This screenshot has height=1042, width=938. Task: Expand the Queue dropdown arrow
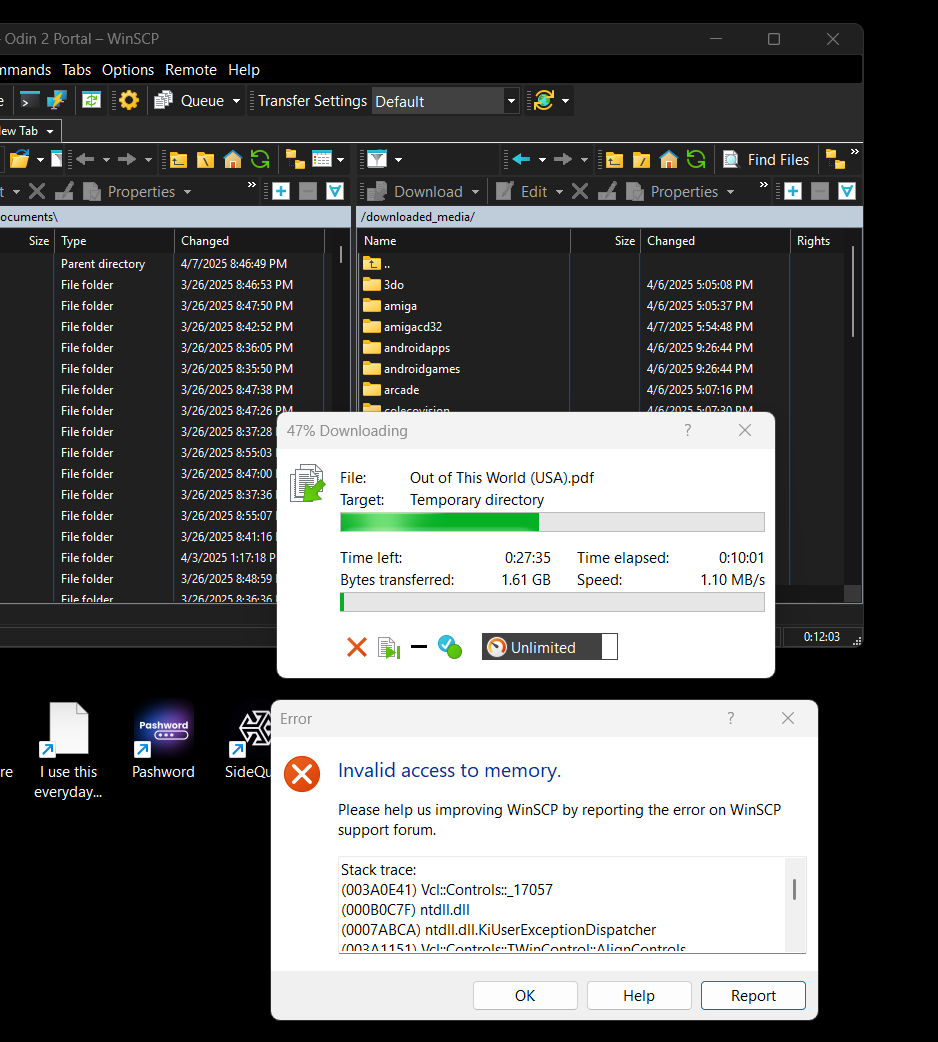pyautogui.click(x=237, y=101)
